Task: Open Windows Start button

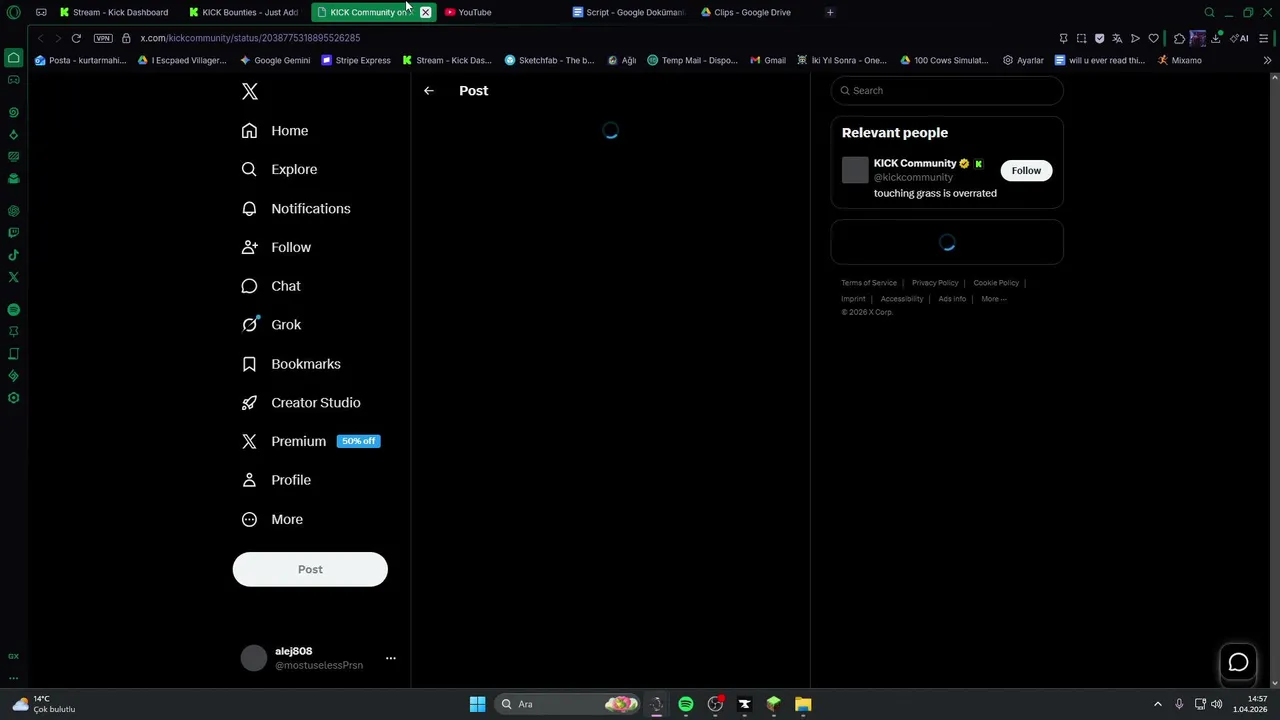Action: pyautogui.click(x=477, y=704)
